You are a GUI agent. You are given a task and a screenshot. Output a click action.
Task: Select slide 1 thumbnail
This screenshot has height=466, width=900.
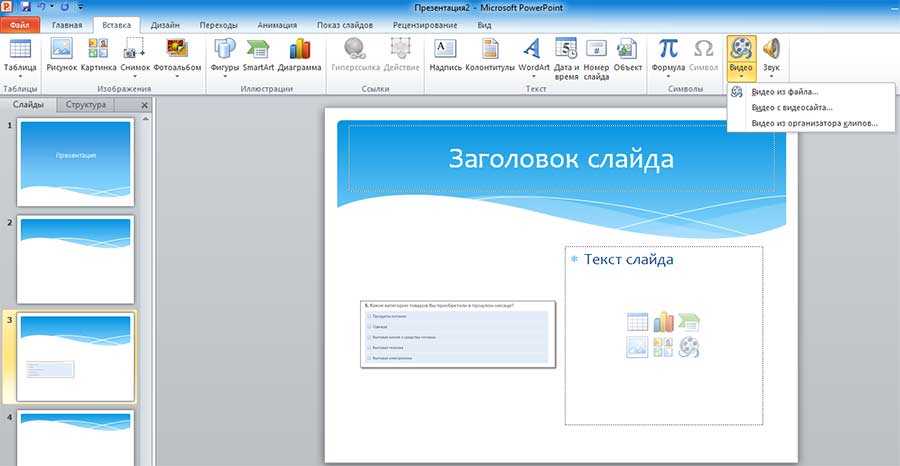(76, 162)
